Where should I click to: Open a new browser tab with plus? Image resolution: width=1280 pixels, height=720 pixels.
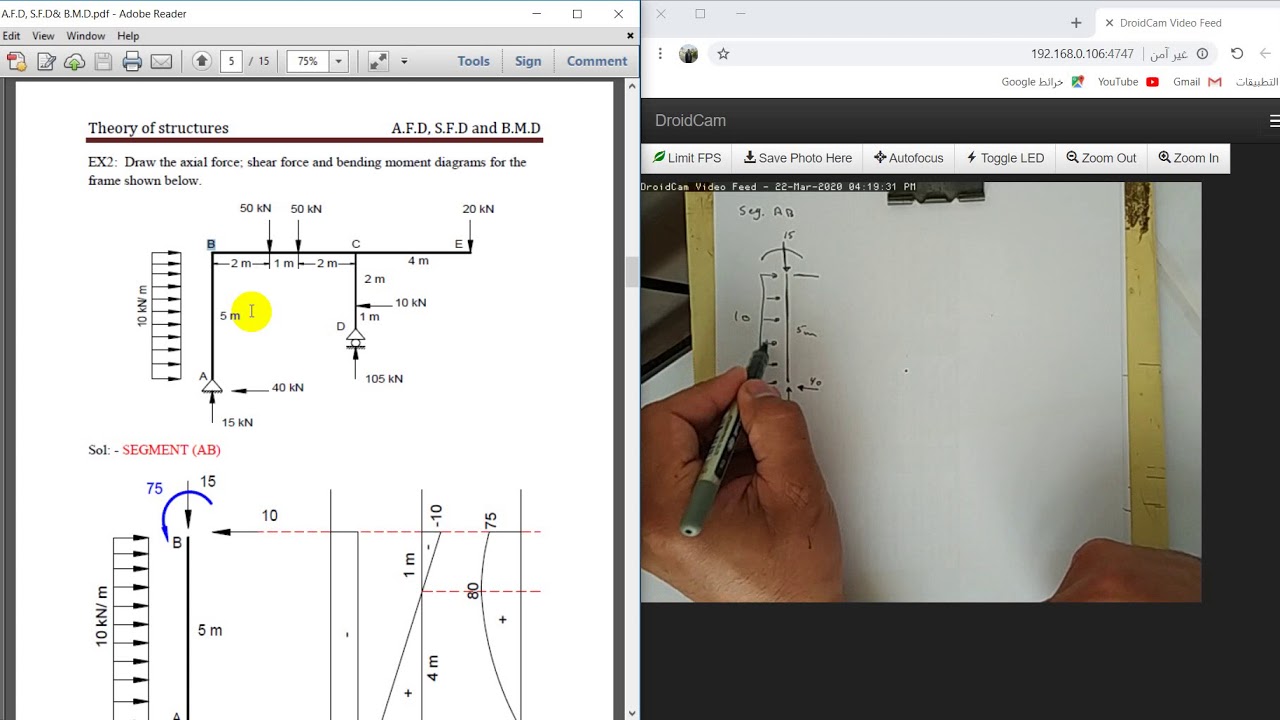point(1076,23)
